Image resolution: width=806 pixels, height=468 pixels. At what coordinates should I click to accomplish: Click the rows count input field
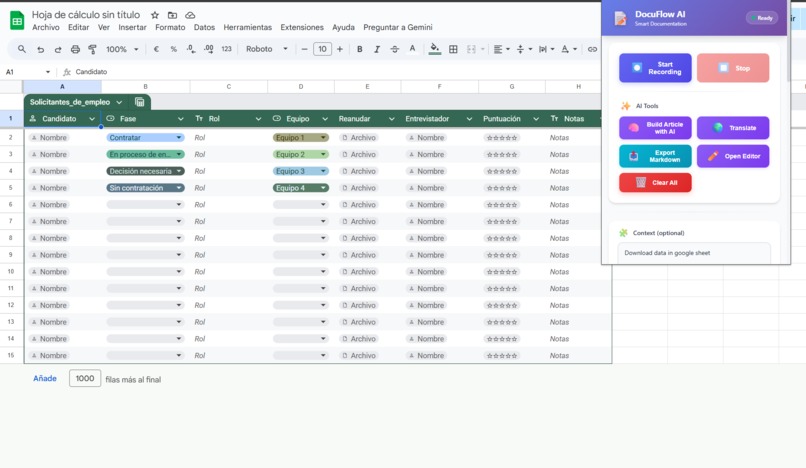click(x=85, y=379)
